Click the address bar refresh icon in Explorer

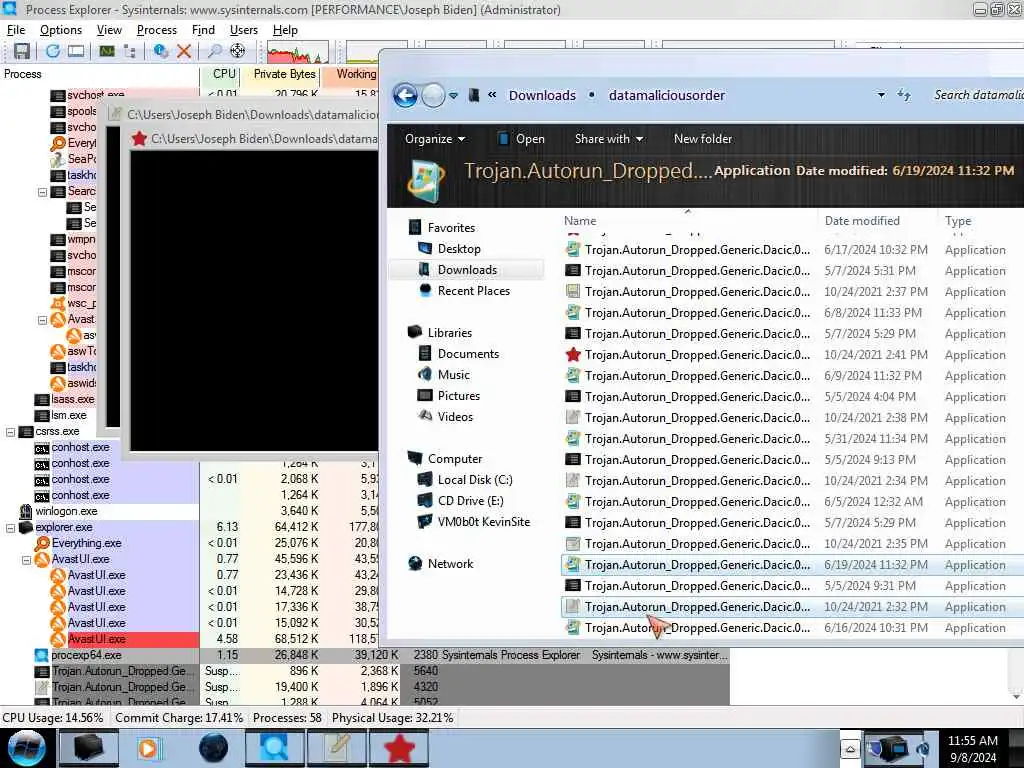904,95
